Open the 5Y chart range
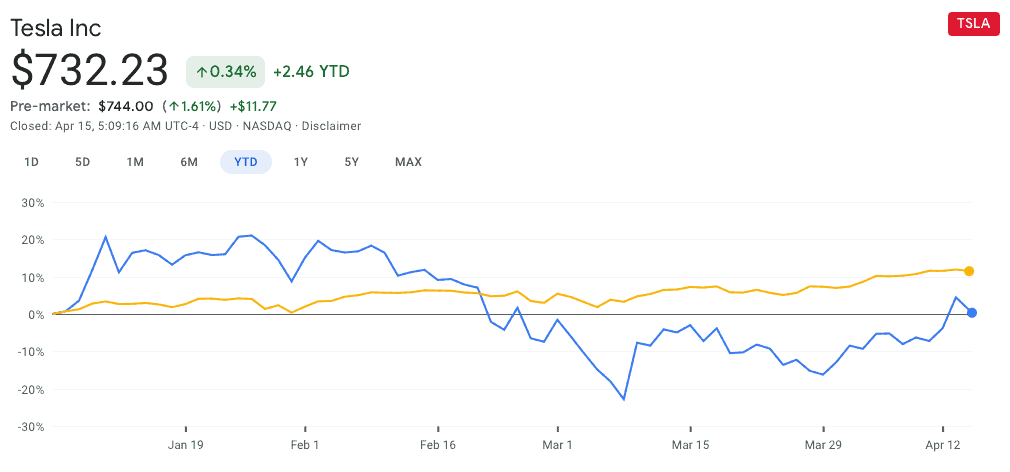The width and height of the screenshot is (1010, 472). coord(351,162)
